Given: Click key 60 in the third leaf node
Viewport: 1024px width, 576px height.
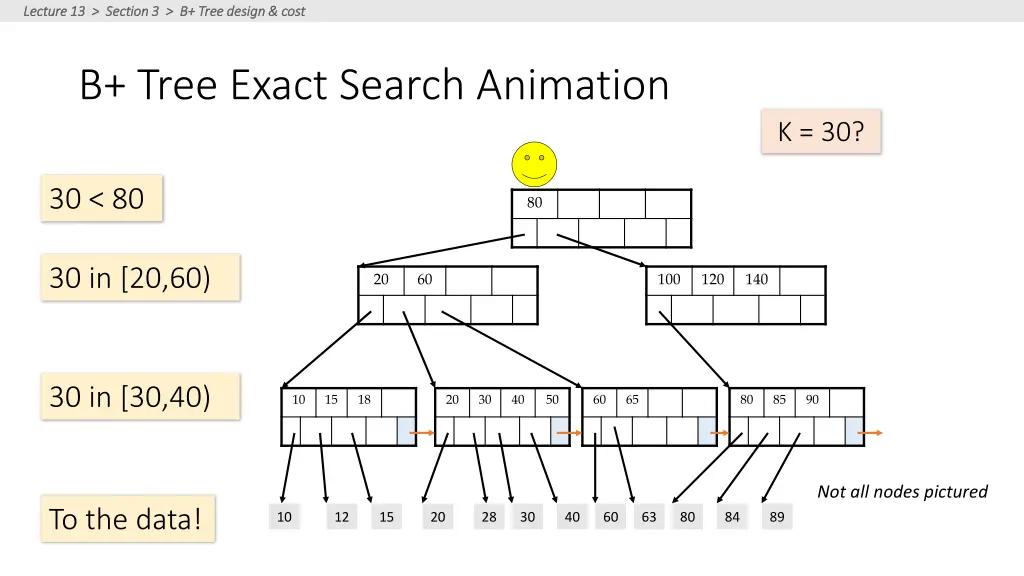Looking at the screenshot, I should tap(600, 400).
